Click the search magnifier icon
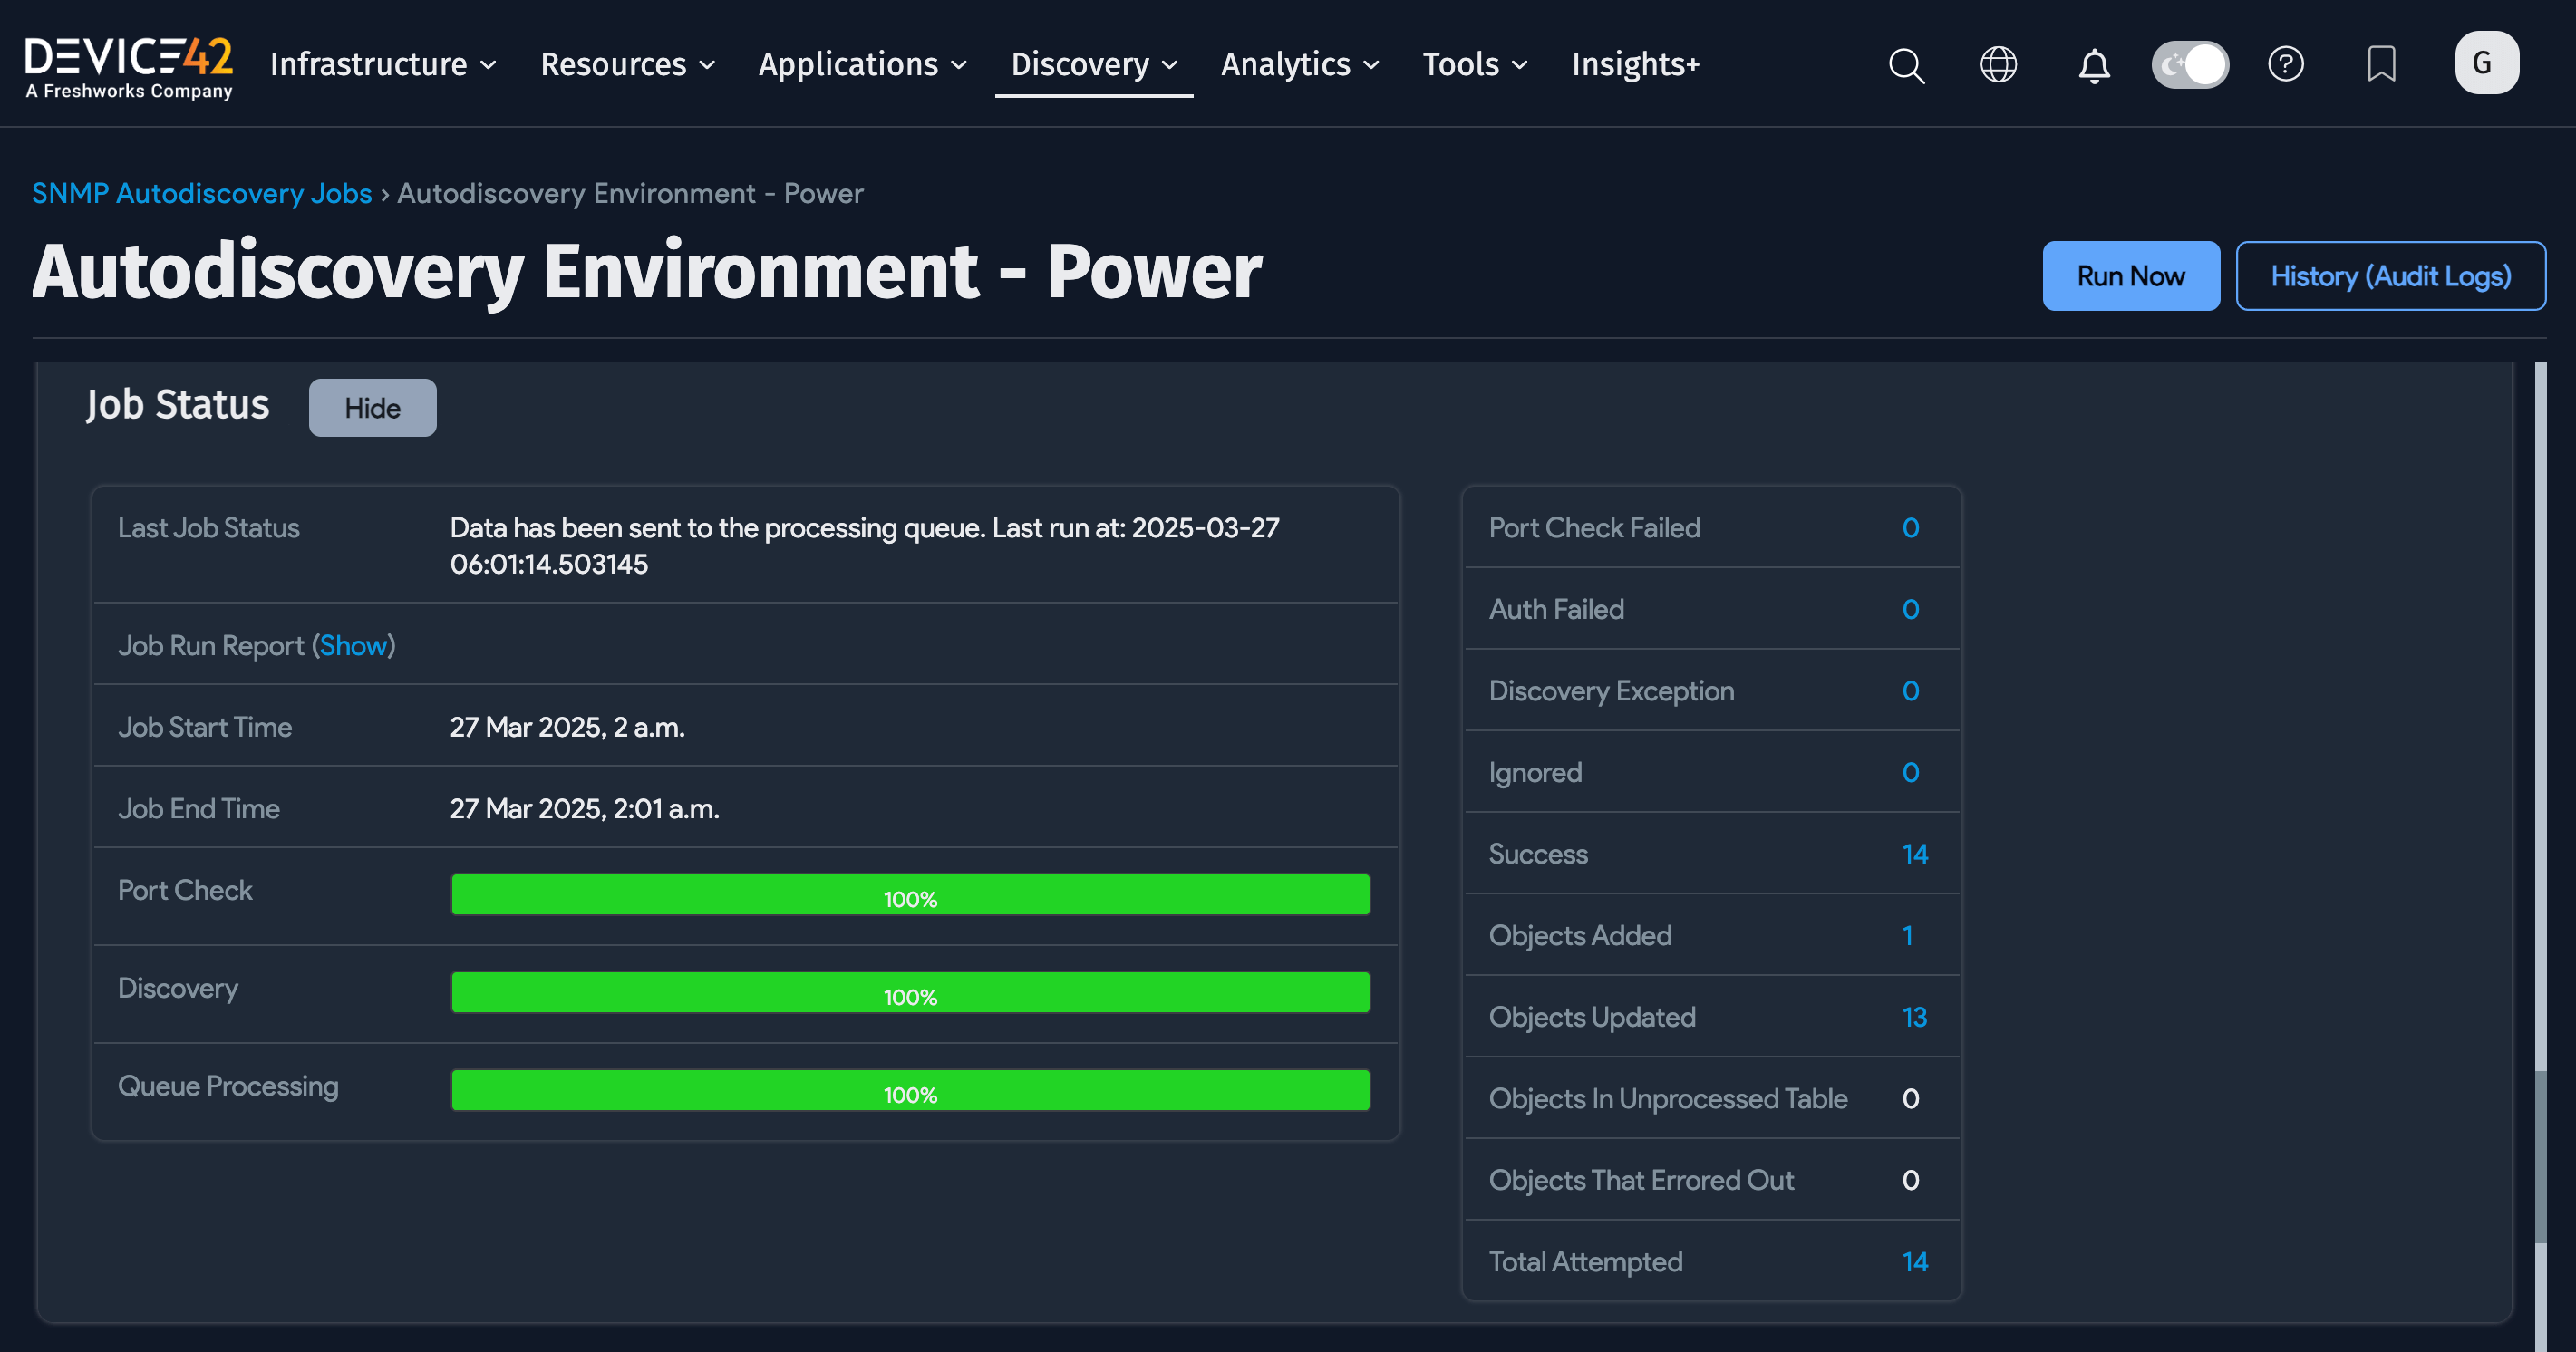 (1906, 65)
